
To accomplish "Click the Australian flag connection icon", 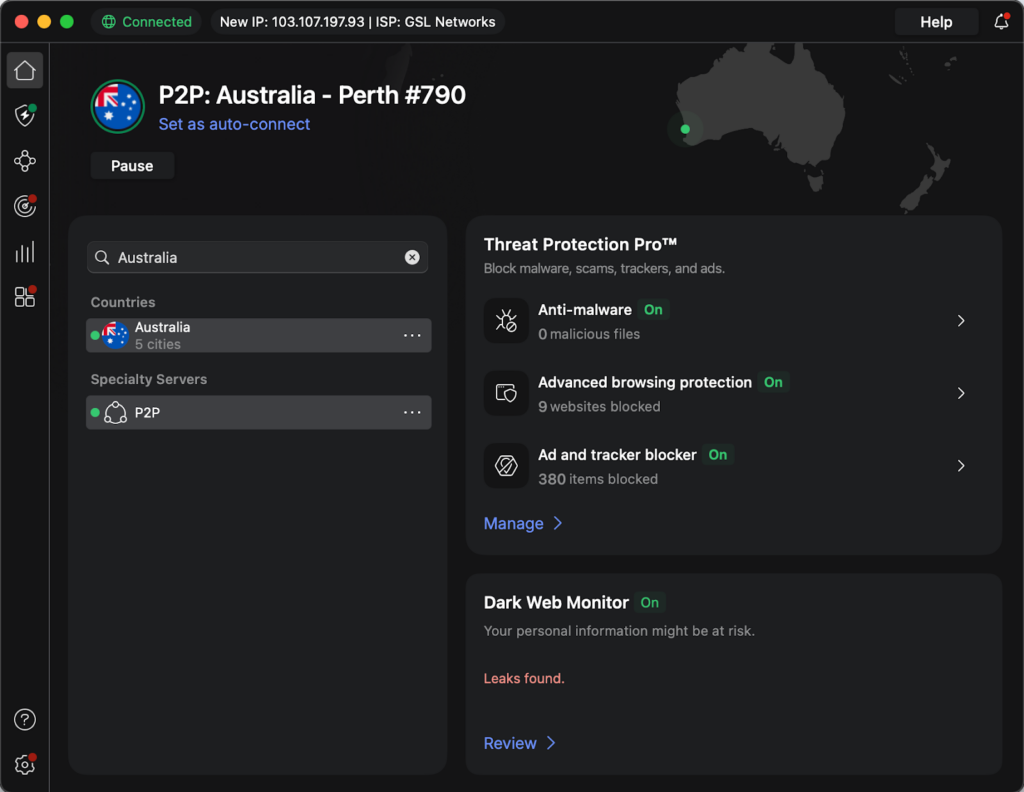I will (x=118, y=106).
